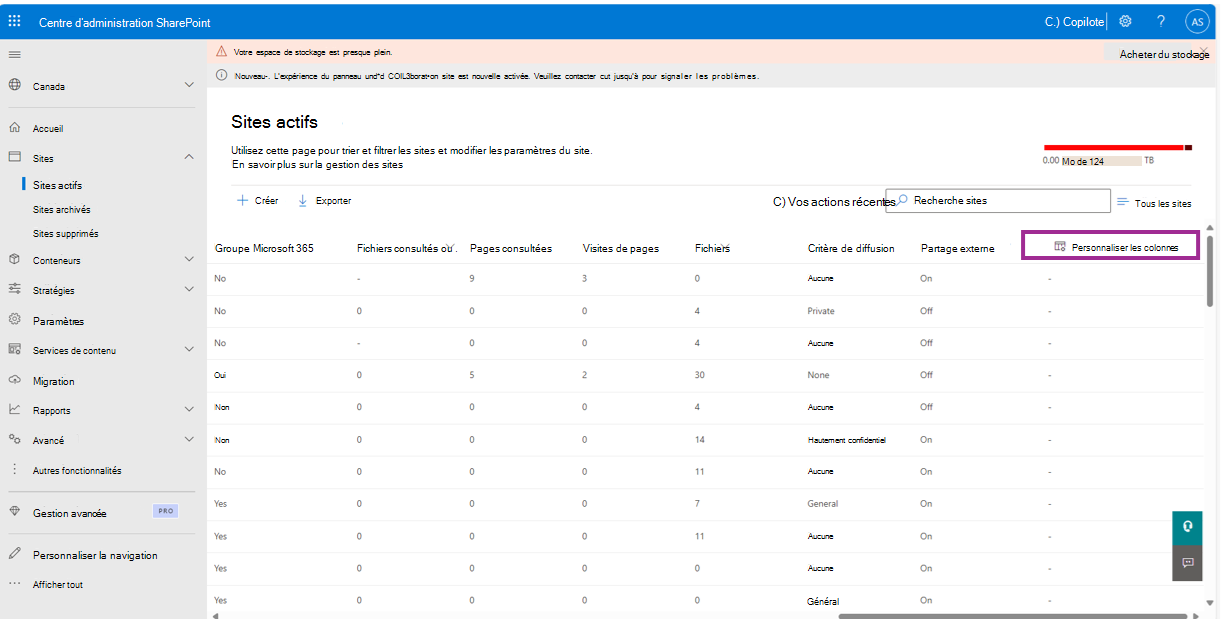Click the plus icon for Créer
The width and height of the screenshot is (1224, 639).
[242, 200]
